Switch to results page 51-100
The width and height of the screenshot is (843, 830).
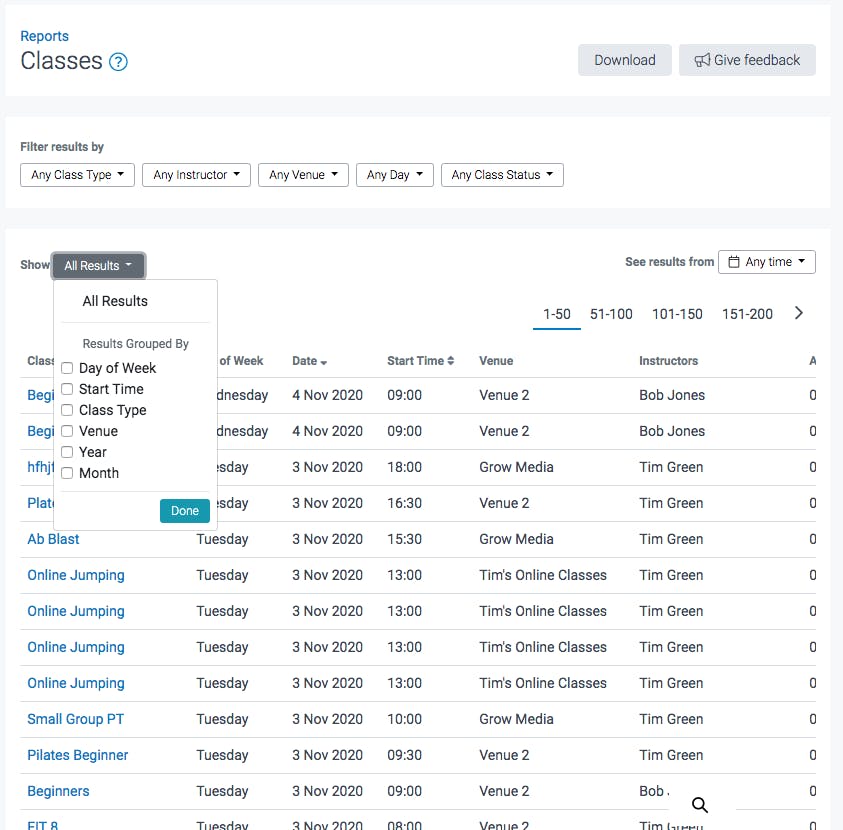point(611,313)
